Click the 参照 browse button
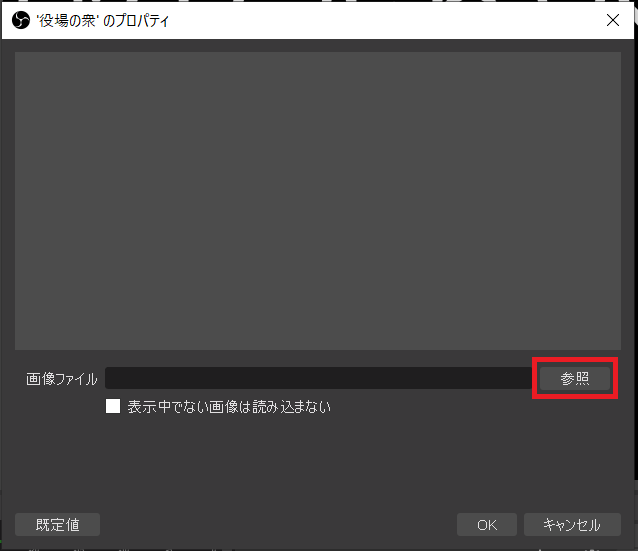The width and height of the screenshot is (638, 551). [x=575, y=378]
